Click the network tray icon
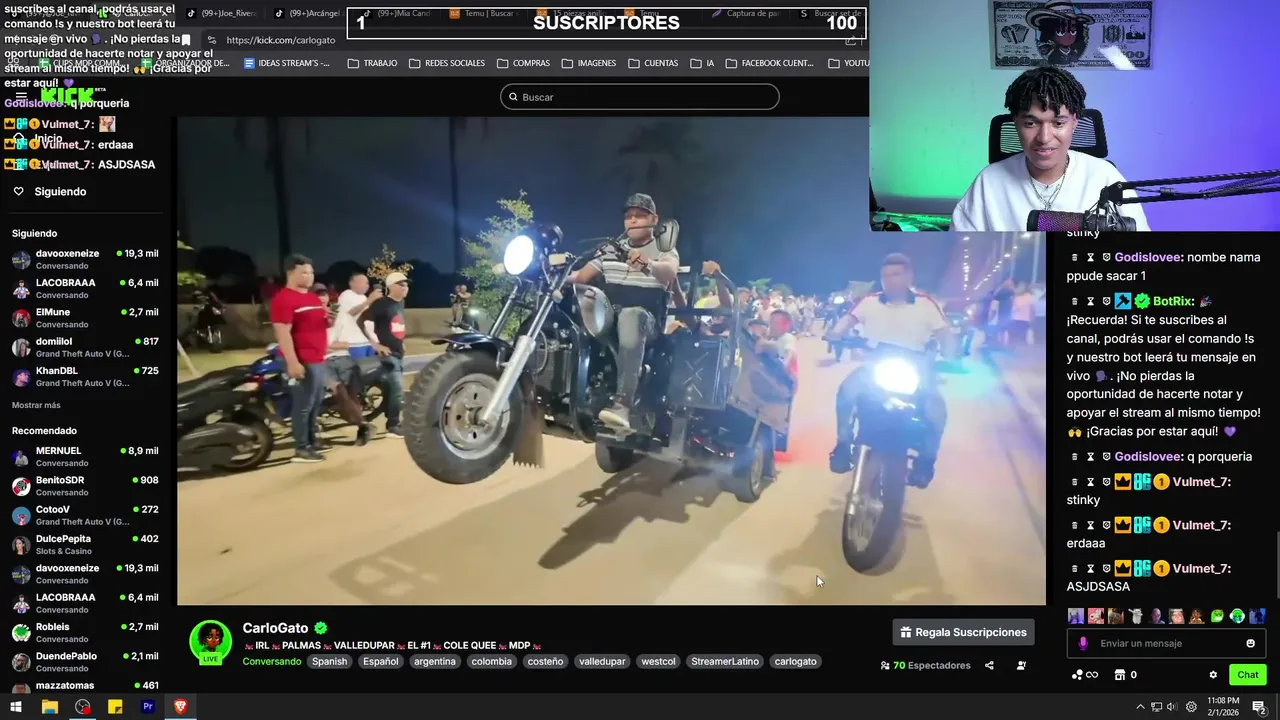1280x720 pixels. tap(1157, 707)
